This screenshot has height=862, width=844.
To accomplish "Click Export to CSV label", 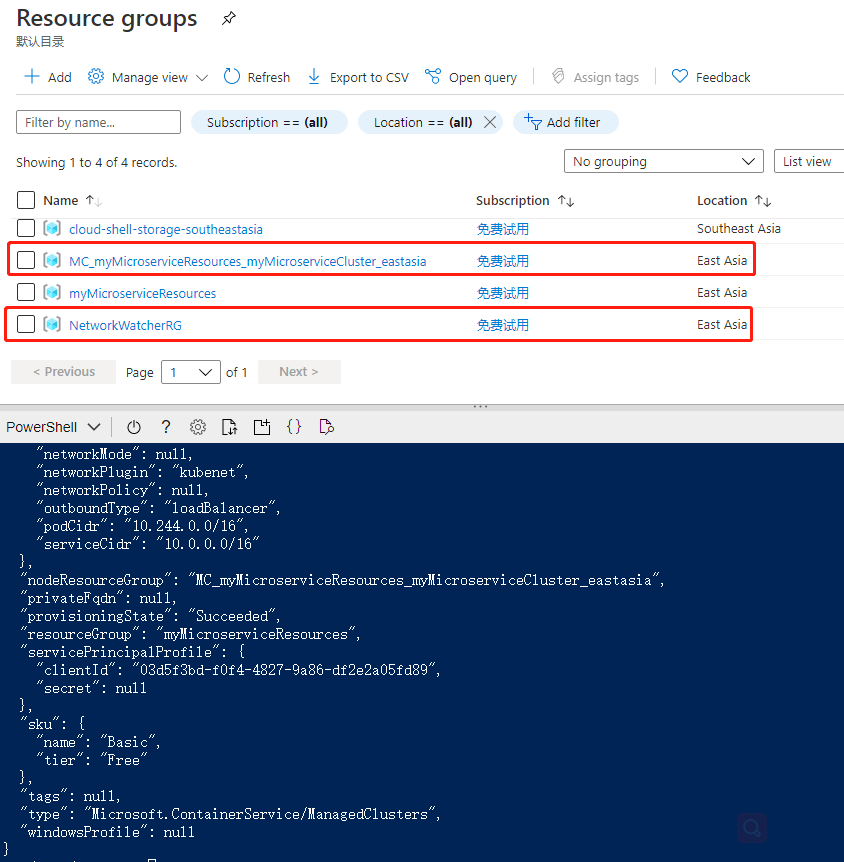I will coord(369,78).
